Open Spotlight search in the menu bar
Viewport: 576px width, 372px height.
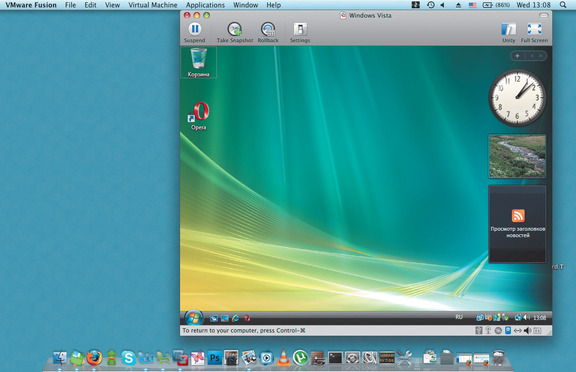tap(563, 5)
